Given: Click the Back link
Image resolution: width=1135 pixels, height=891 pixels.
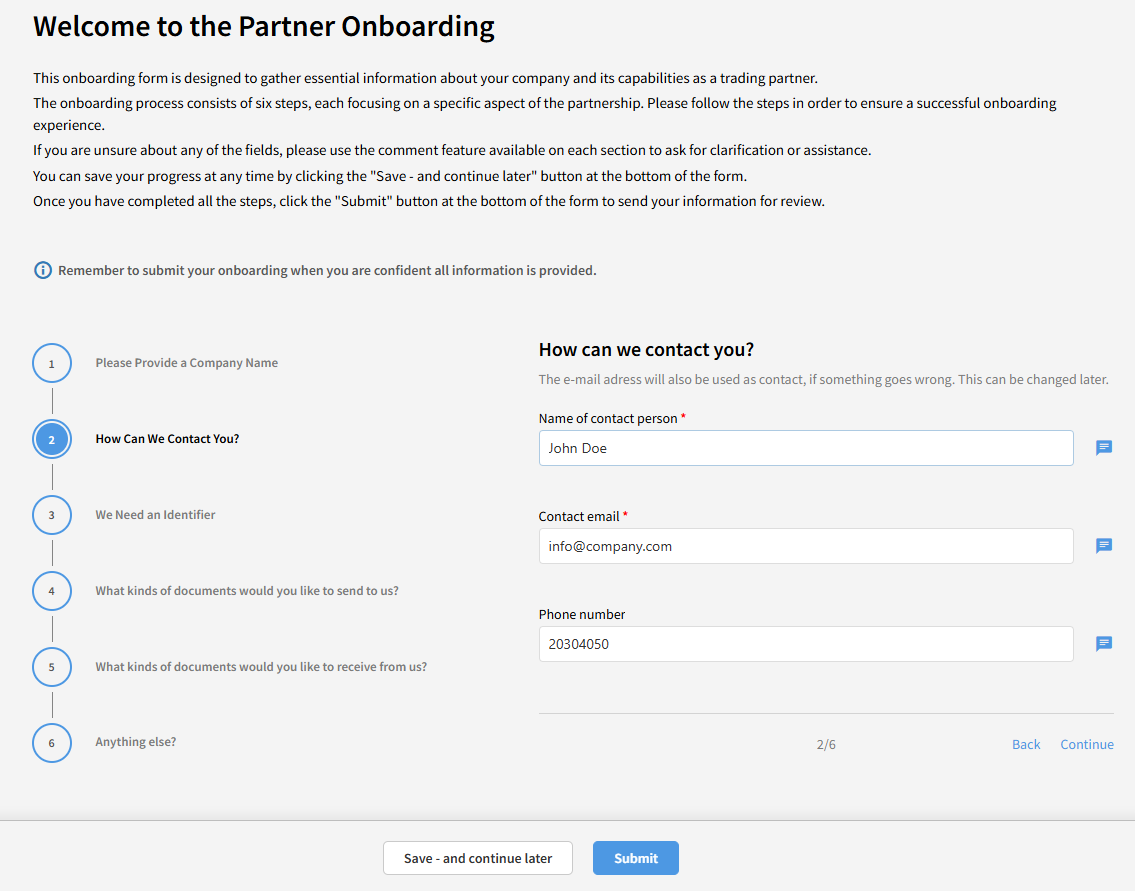Looking at the screenshot, I should click(1026, 745).
